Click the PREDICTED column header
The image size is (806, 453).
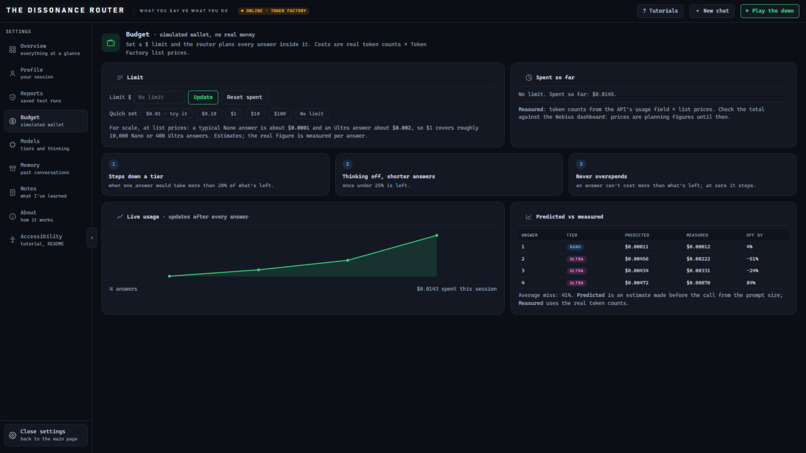tap(637, 235)
